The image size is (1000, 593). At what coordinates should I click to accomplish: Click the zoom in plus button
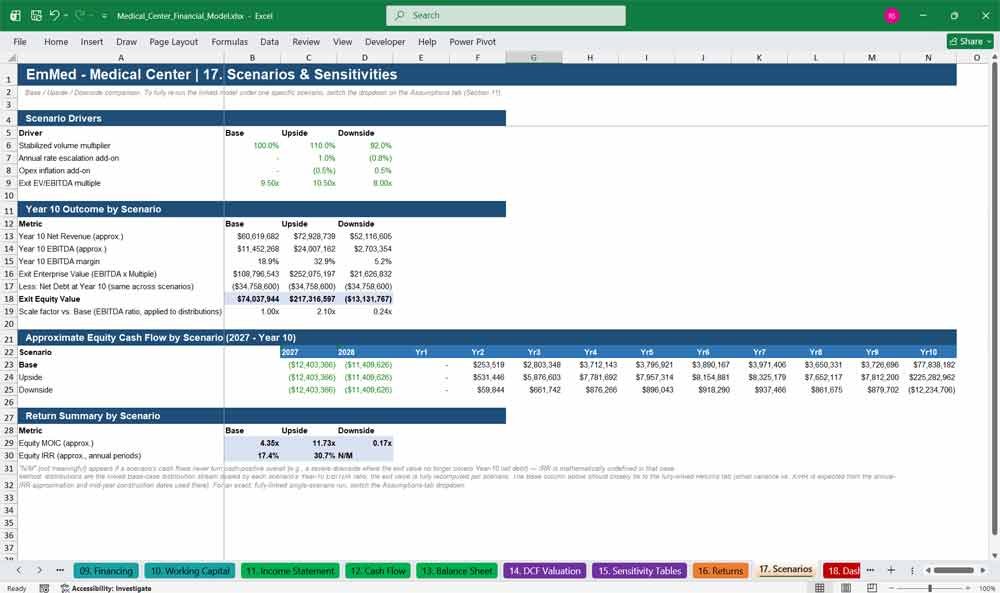tap(969, 588)
